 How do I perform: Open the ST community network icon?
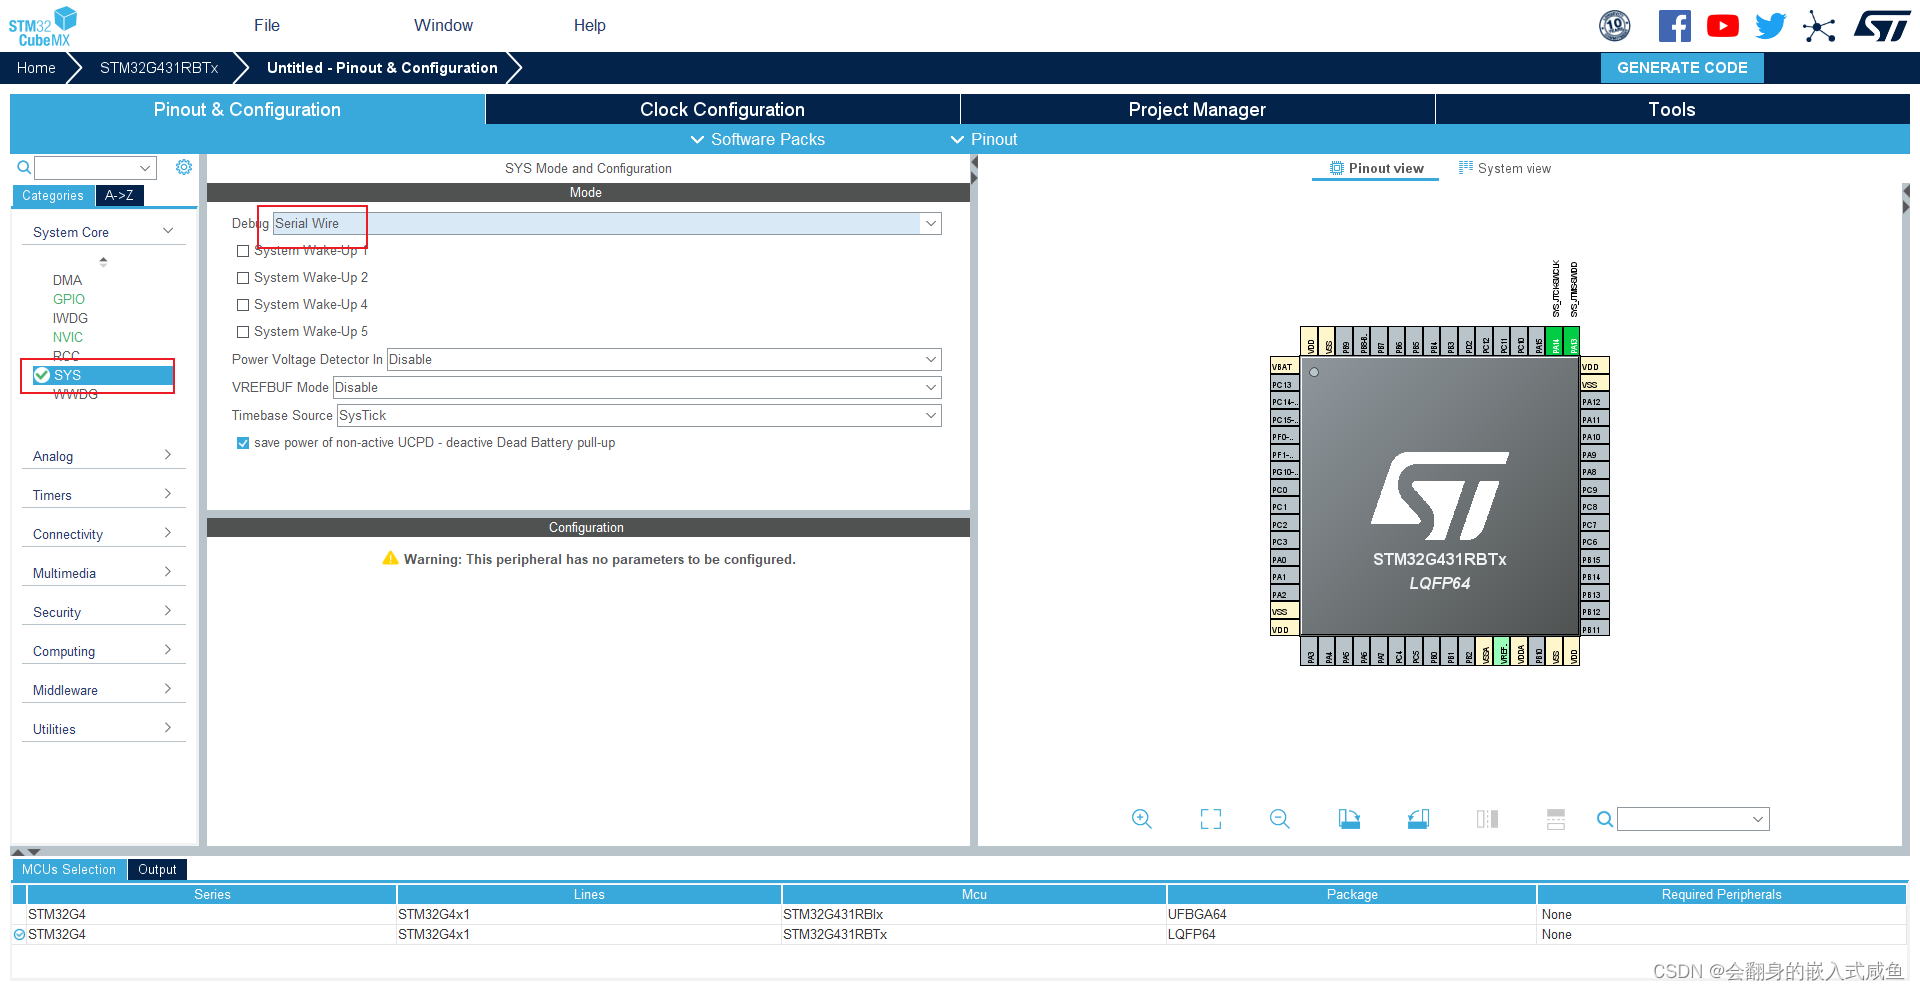click(1819, 26)
